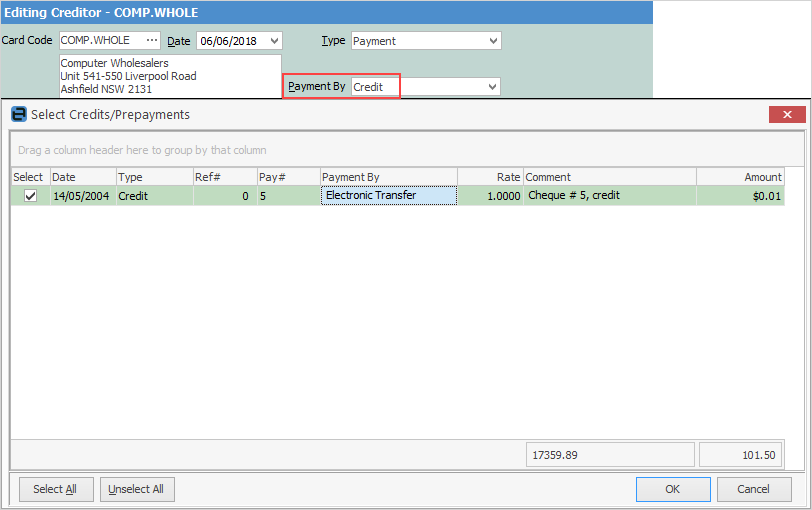This screenshot has height=510, width=812.
Task: Click the 1.0000 rate cell
Action: click(490, 196)
